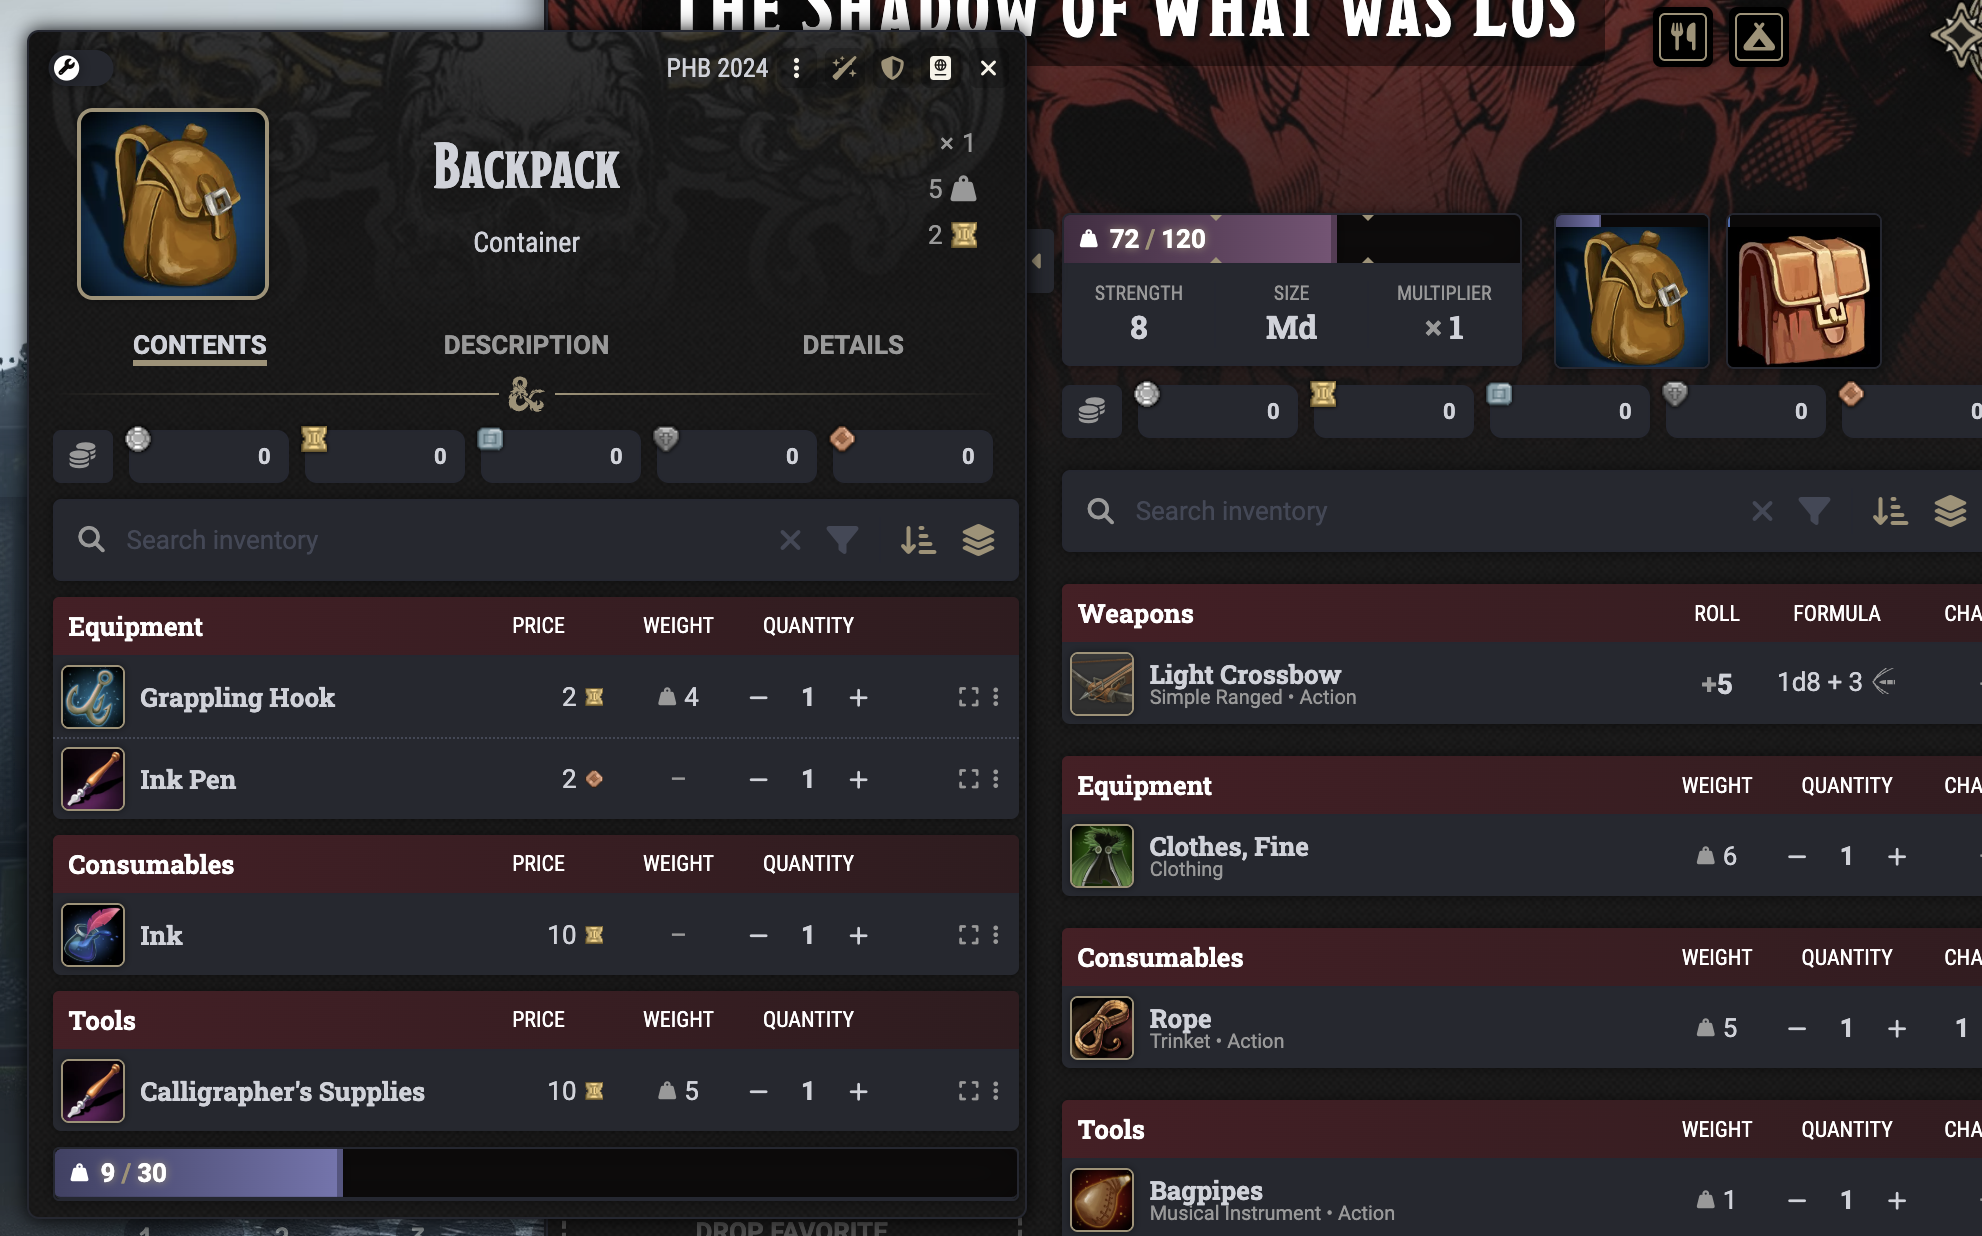Switch to the Description tab
This screenshot has width=1982, height=1236.
(526, 345)
